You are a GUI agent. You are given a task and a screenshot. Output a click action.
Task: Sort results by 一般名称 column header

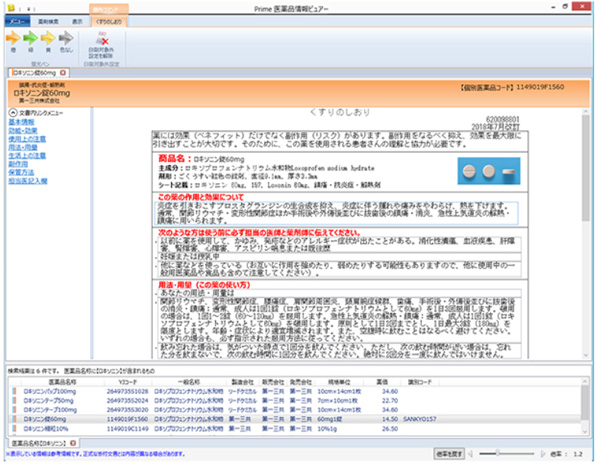(189, 382)
